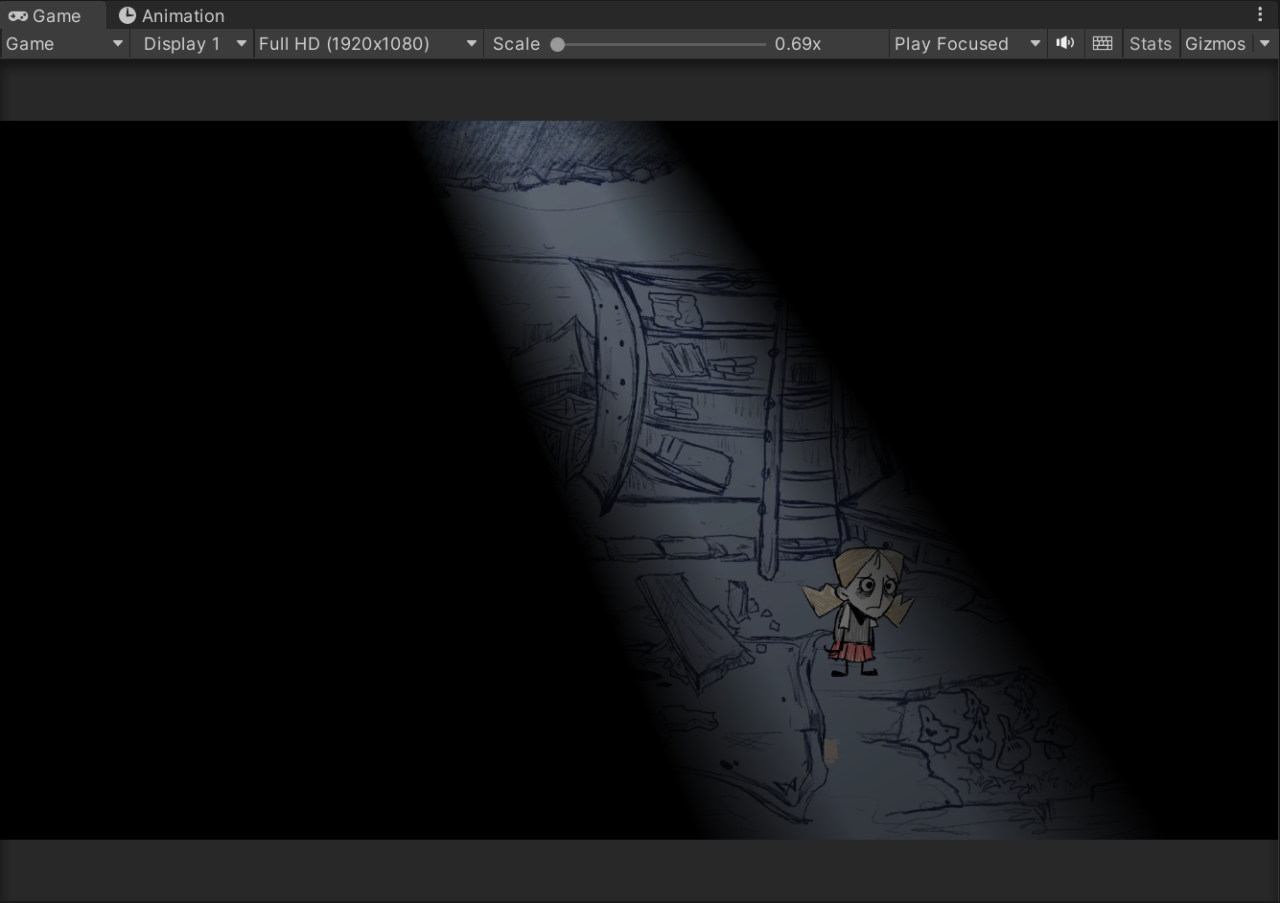Click the Scale slider handle
The width and height of the screenshot is (1280, 903).
click(557, 44)
